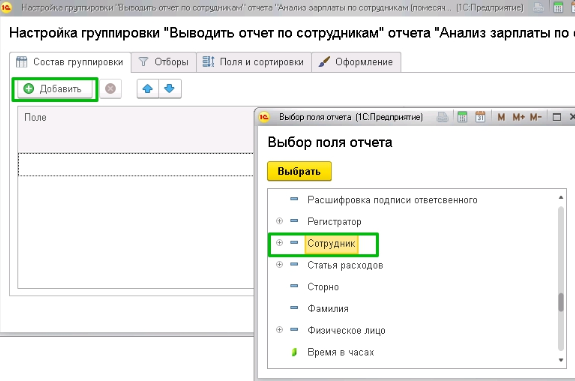This screenshot has height=381, width=575.
Task: Open the Отборы tab
Action: (164, 62)
